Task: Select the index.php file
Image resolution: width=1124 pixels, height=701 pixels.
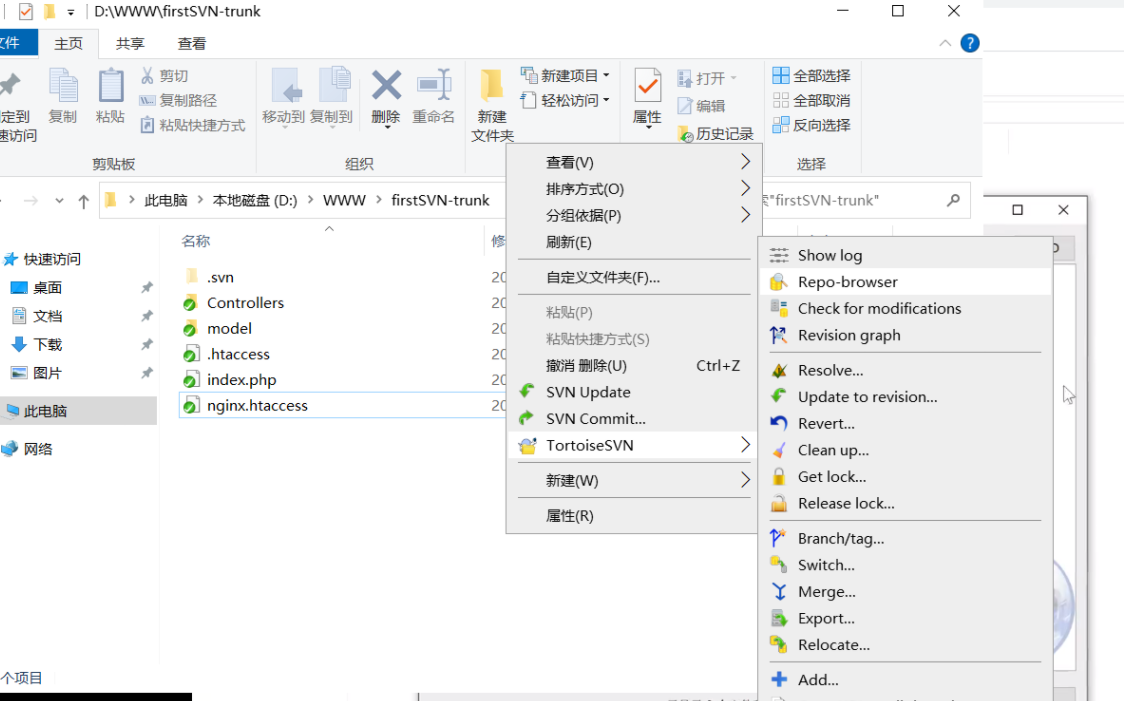Action: tap(242, 379)
